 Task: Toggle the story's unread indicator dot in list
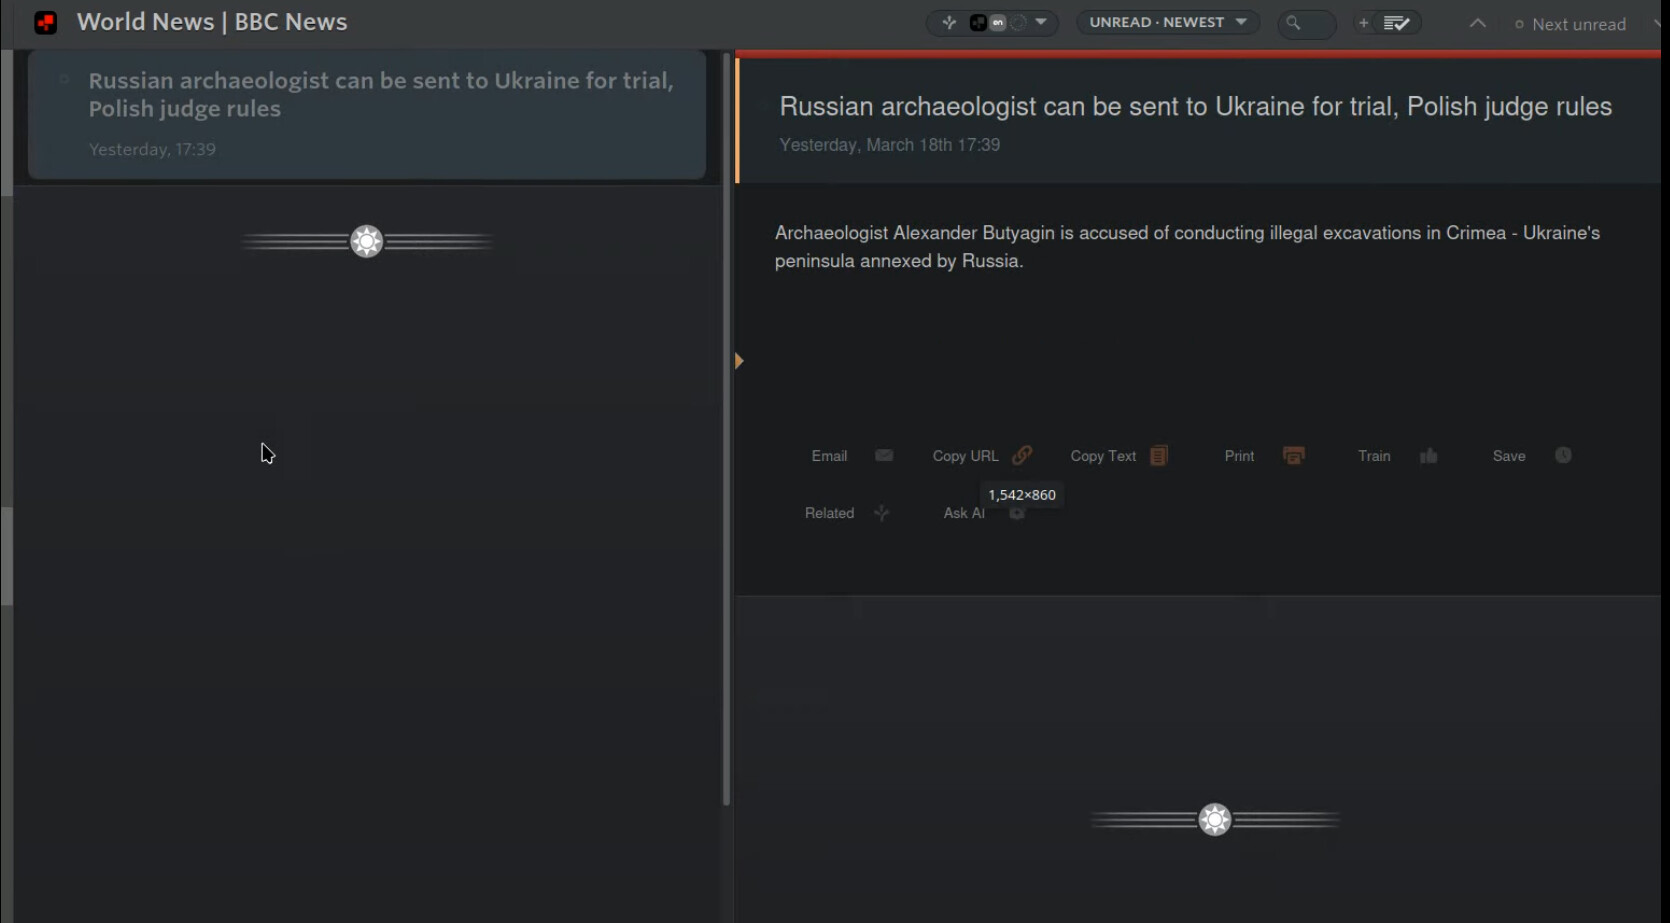coord(65,80)
